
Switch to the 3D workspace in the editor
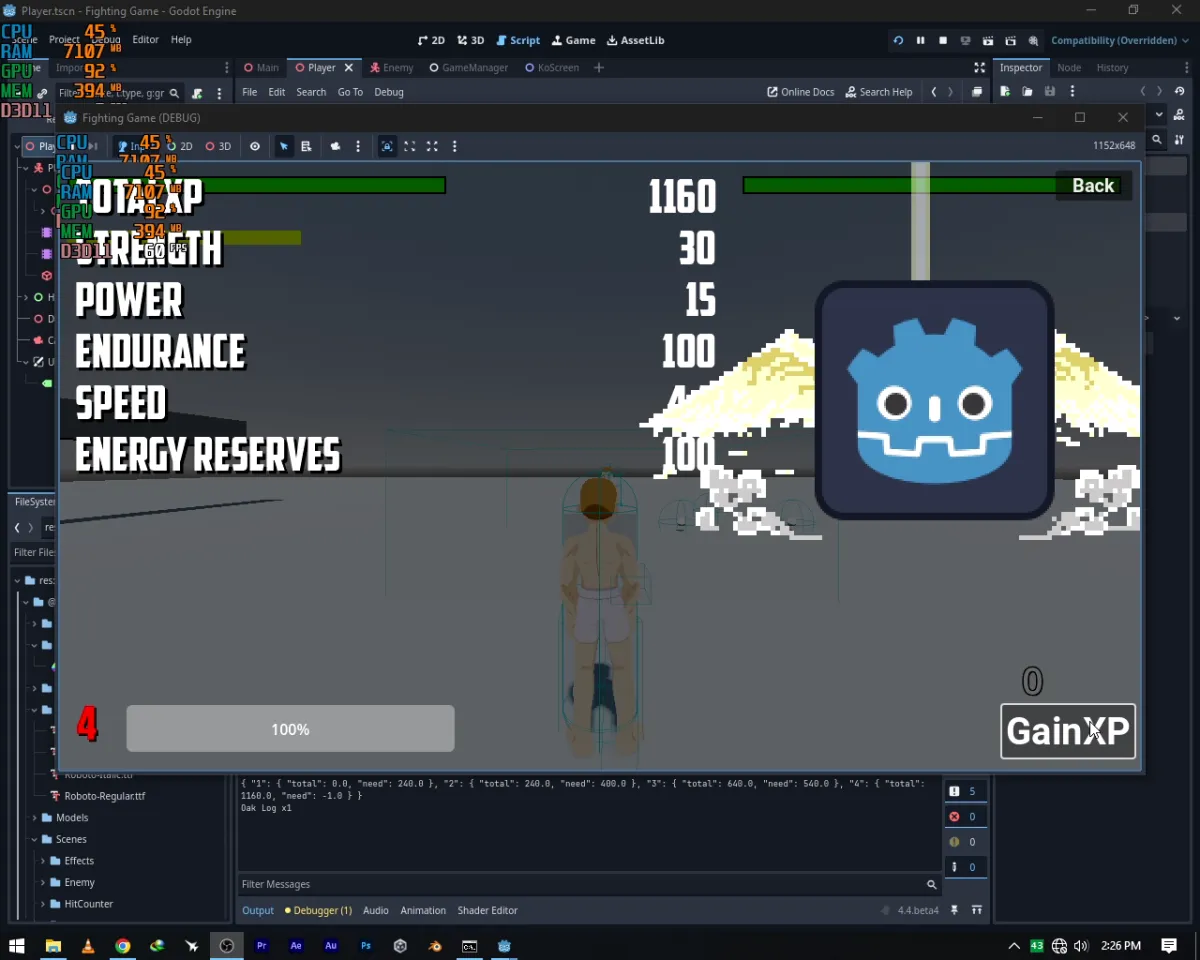(x=471, y=40)
